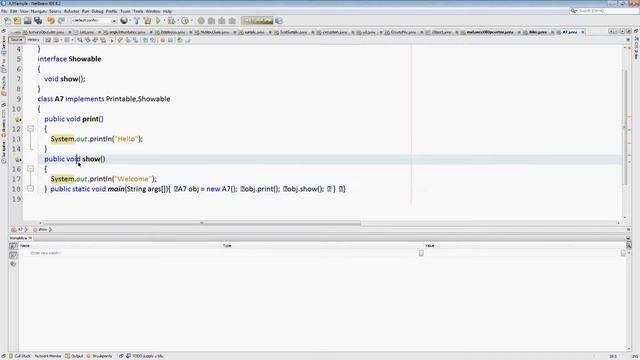Collapse the code fold at line 16
Screen dimensions: 640x360
click(x=30, y=169)
